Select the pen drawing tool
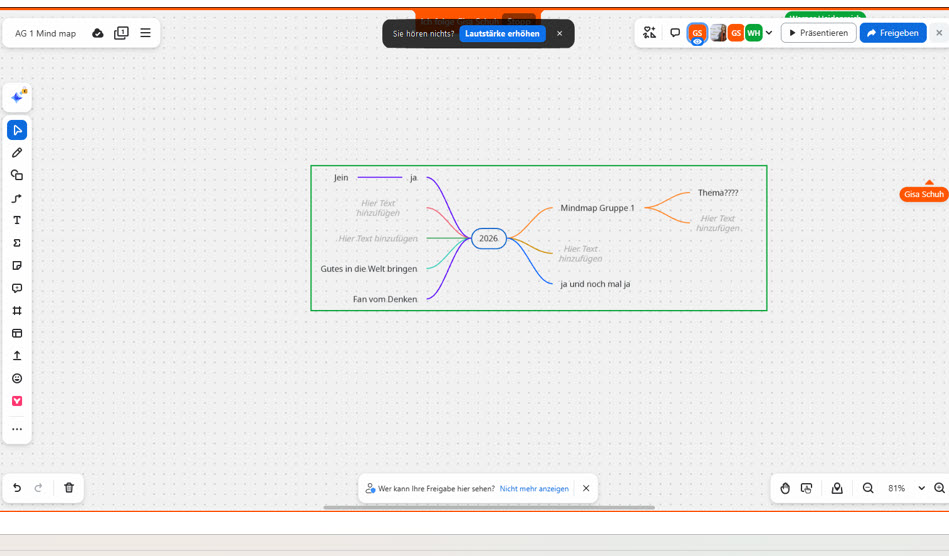 17,153
